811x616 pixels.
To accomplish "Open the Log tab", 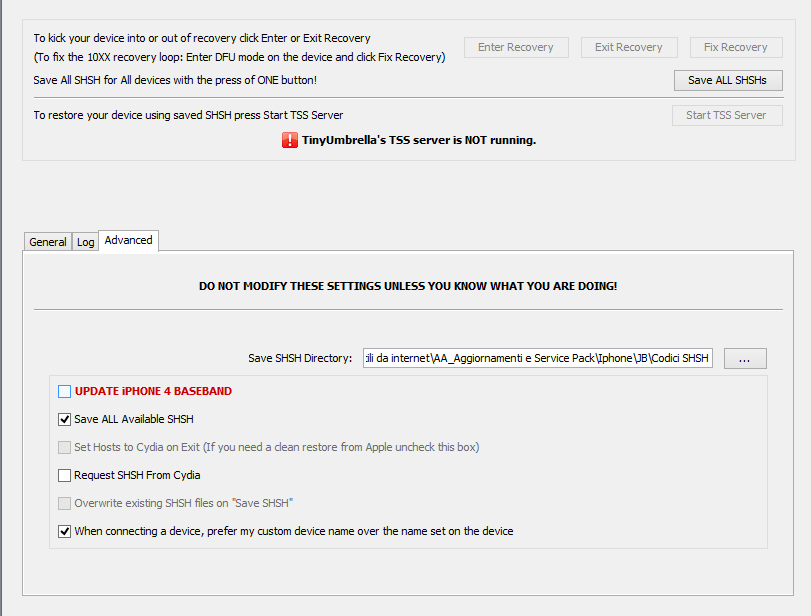I will pos(85,242).
